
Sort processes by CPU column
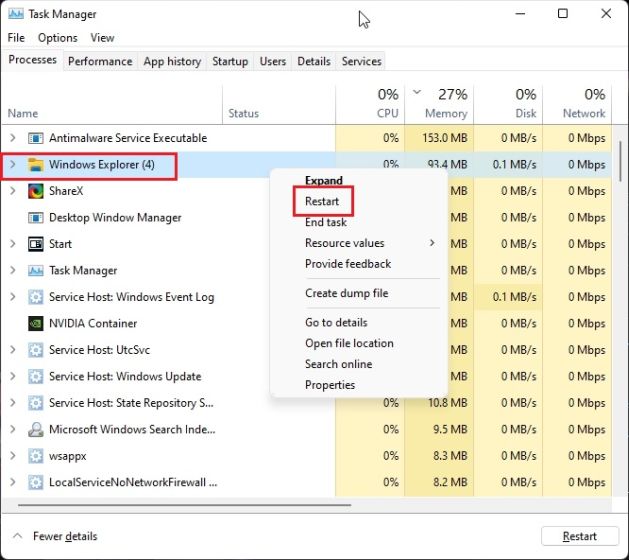(370, 104)
